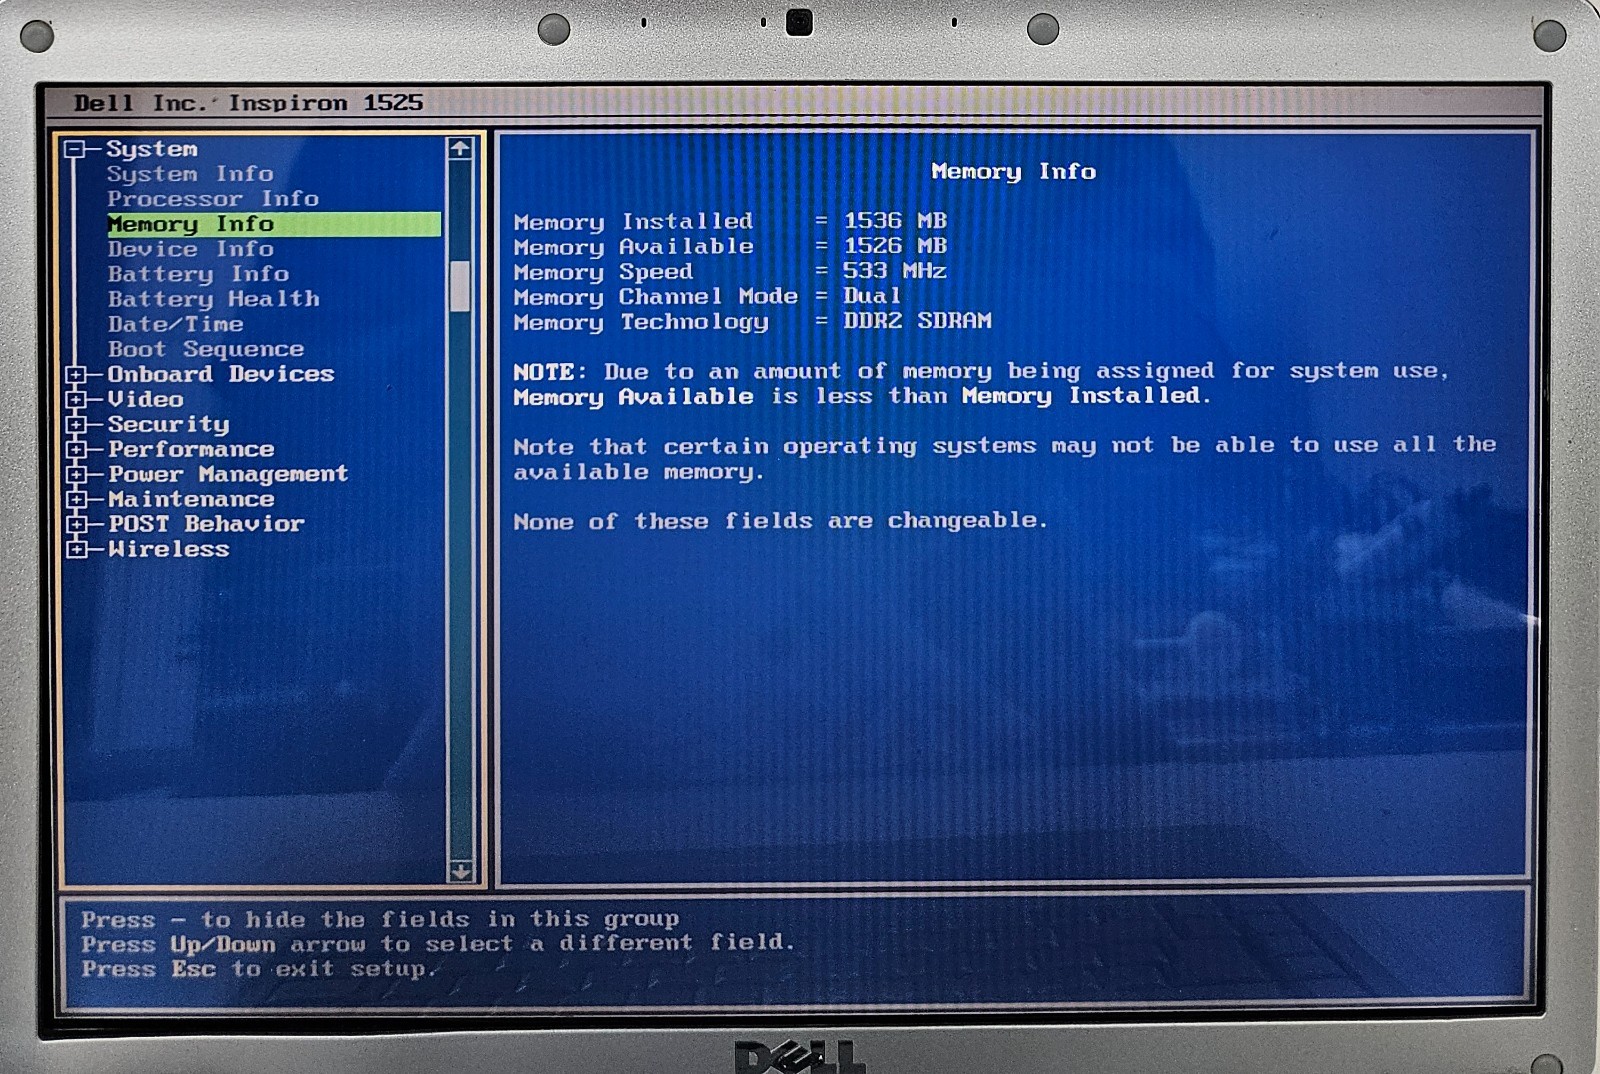Image resolution: width=1600 pixels, height=1074 pixels.
Task: Open Battery Info entry
Action: pos(198,274)
